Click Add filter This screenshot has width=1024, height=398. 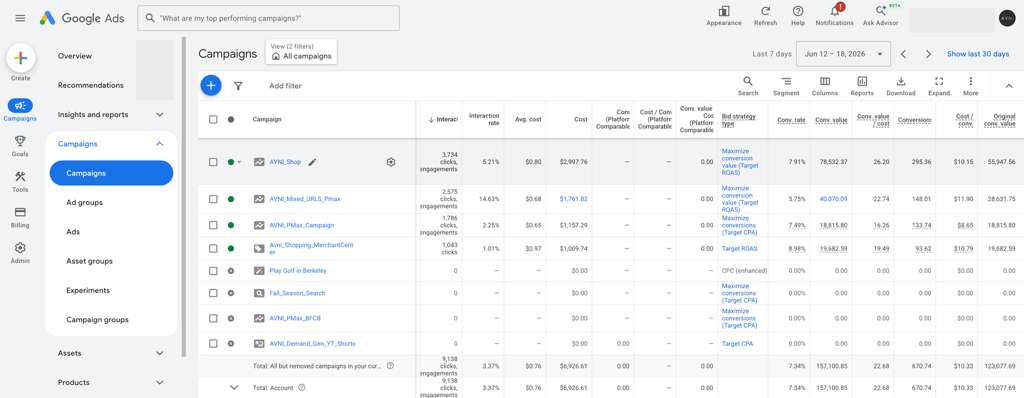285,86
